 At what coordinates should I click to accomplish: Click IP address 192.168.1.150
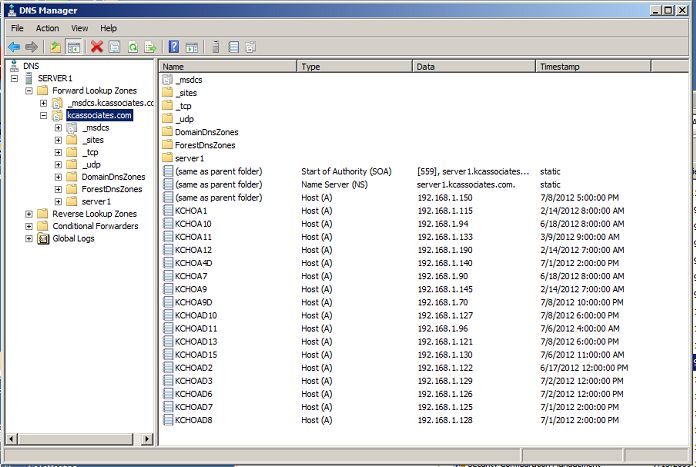pos(445,198)
